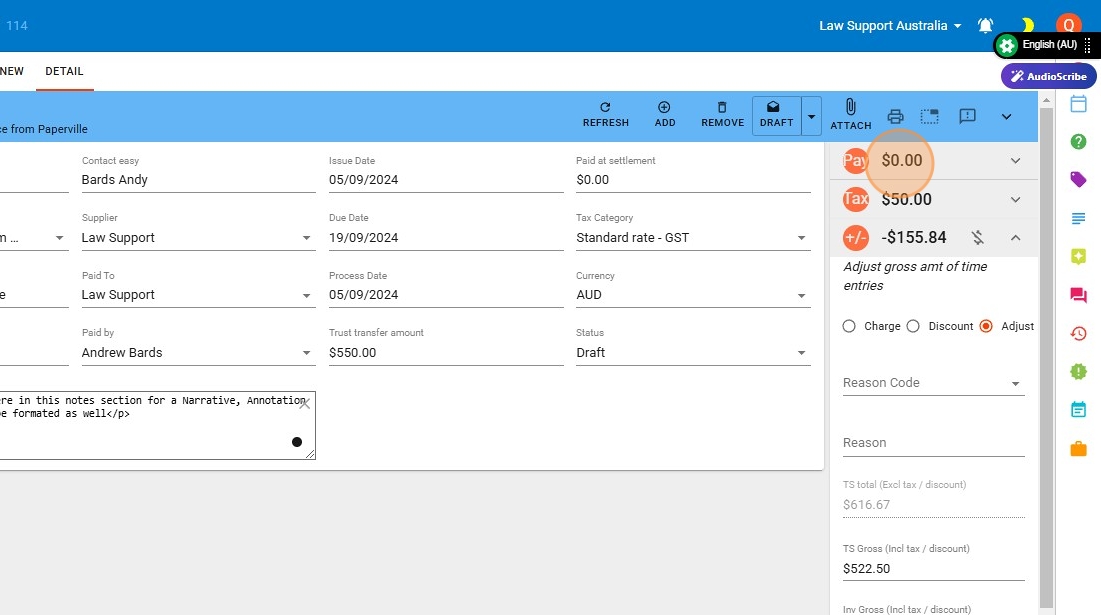
Task: Open the notifications bell
Action: [x=985, y=26]
